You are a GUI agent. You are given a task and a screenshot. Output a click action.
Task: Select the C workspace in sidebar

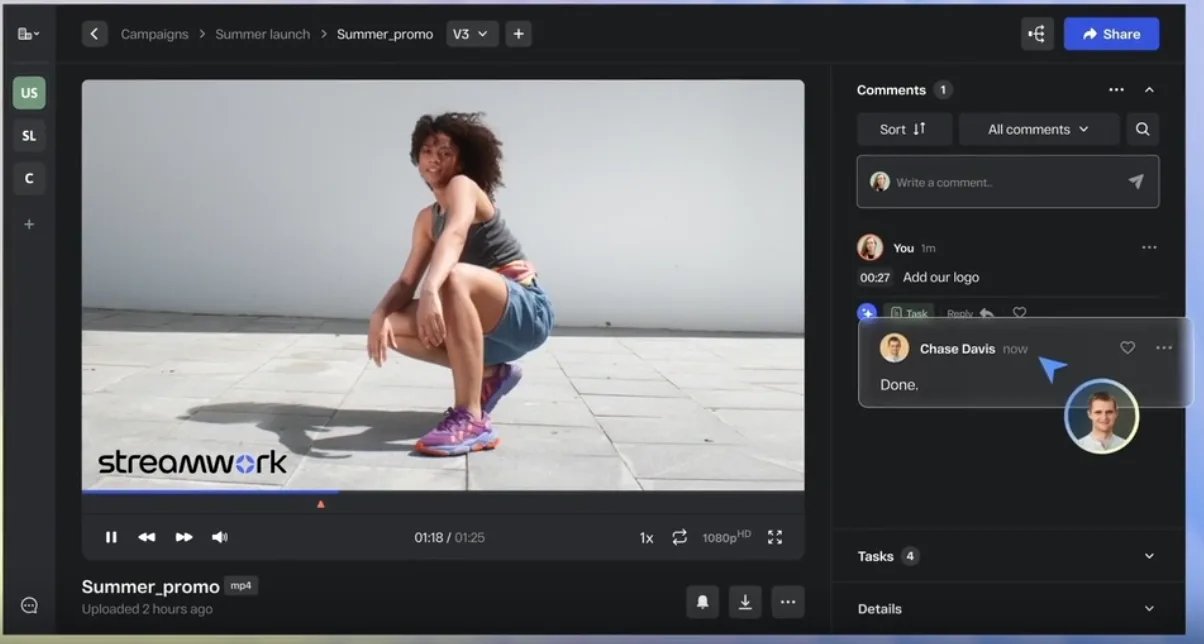coord(29,178)
